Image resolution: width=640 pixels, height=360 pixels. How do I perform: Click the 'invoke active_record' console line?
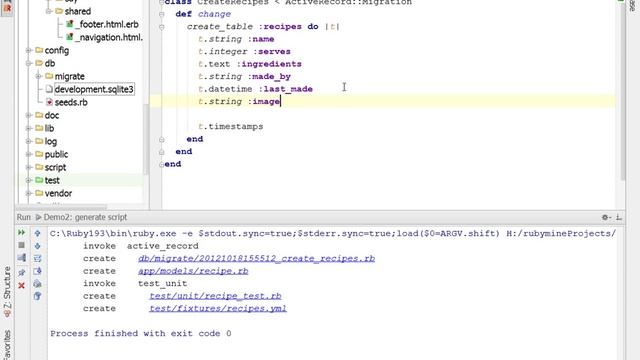point(140,246)
